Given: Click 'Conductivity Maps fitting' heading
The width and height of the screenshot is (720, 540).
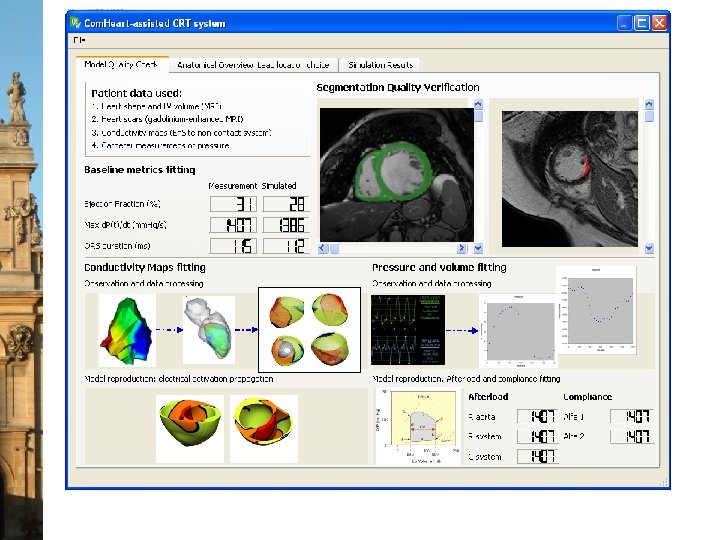Looking at the screenshot, I should (x=145, y=268).
